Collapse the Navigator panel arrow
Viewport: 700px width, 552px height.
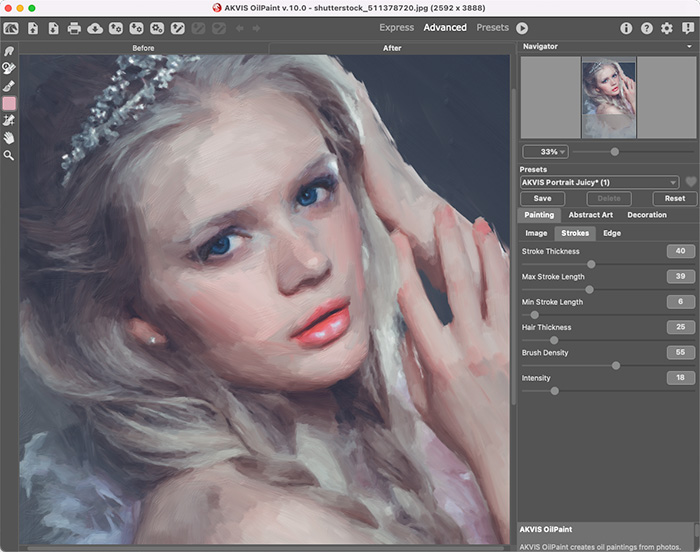pos(689,47)
